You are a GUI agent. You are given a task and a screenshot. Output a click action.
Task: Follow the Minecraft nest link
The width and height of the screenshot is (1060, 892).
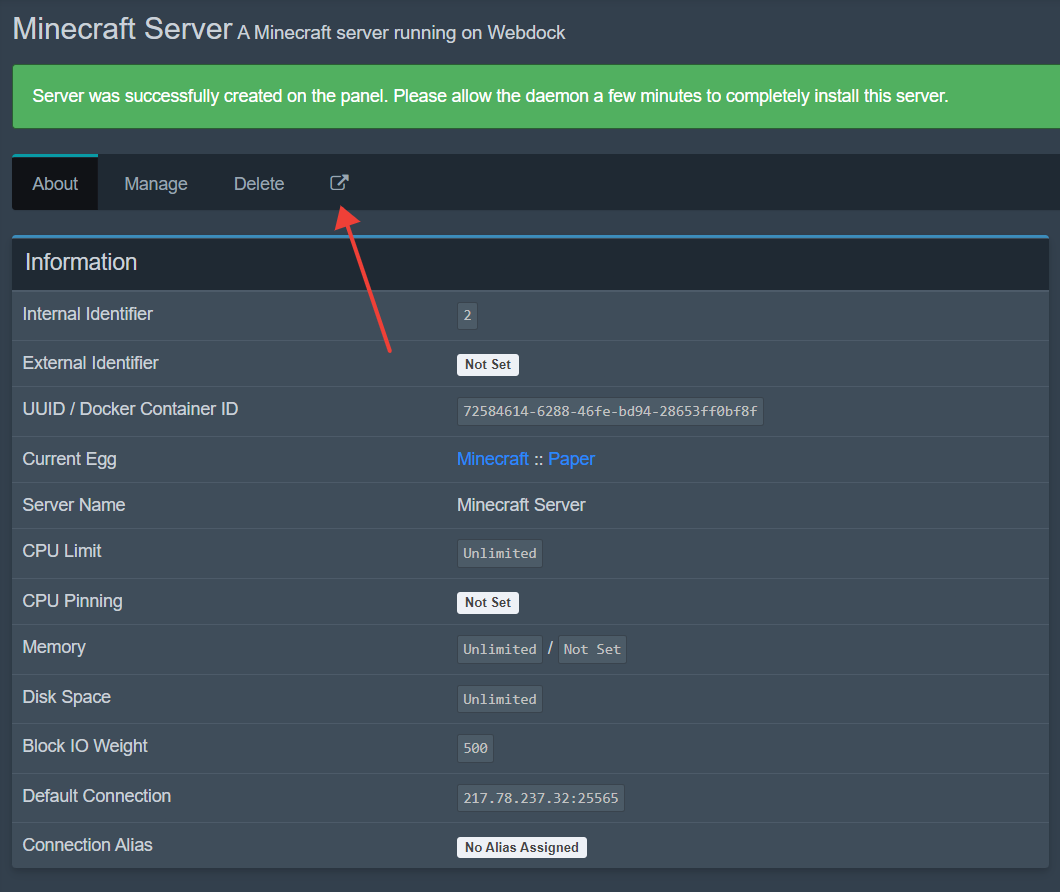(x=492, y=459)
